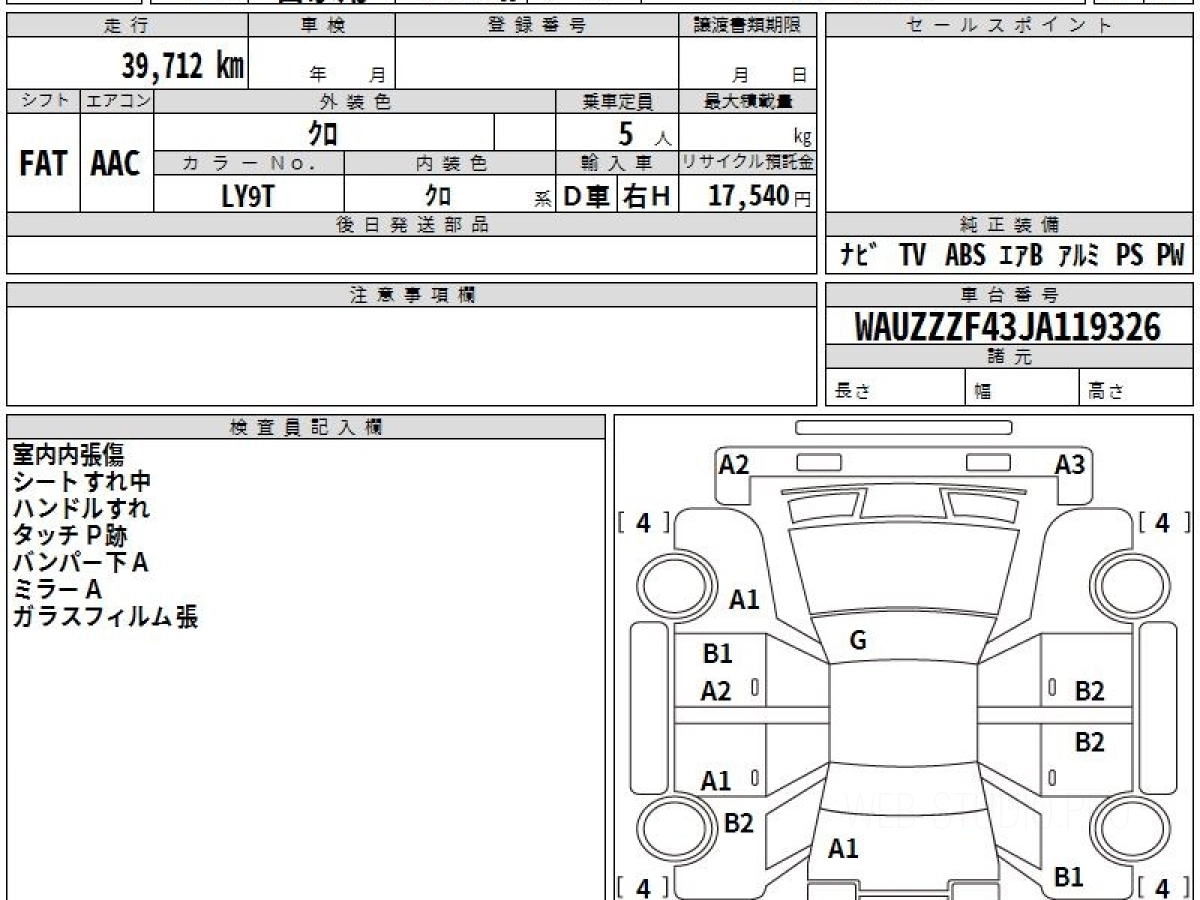Select the クロ value under 内装色

(x=438, y=196)
